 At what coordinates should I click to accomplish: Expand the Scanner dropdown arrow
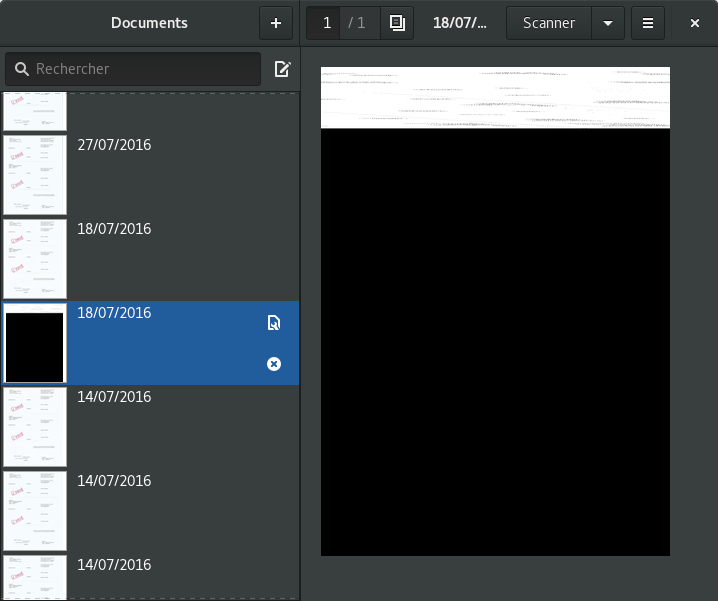pos(608,23)
